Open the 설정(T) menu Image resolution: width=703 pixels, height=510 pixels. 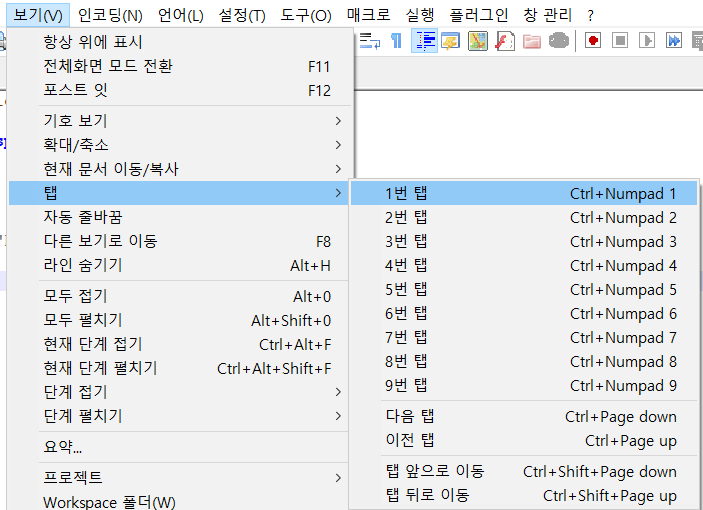coord(242,15)
